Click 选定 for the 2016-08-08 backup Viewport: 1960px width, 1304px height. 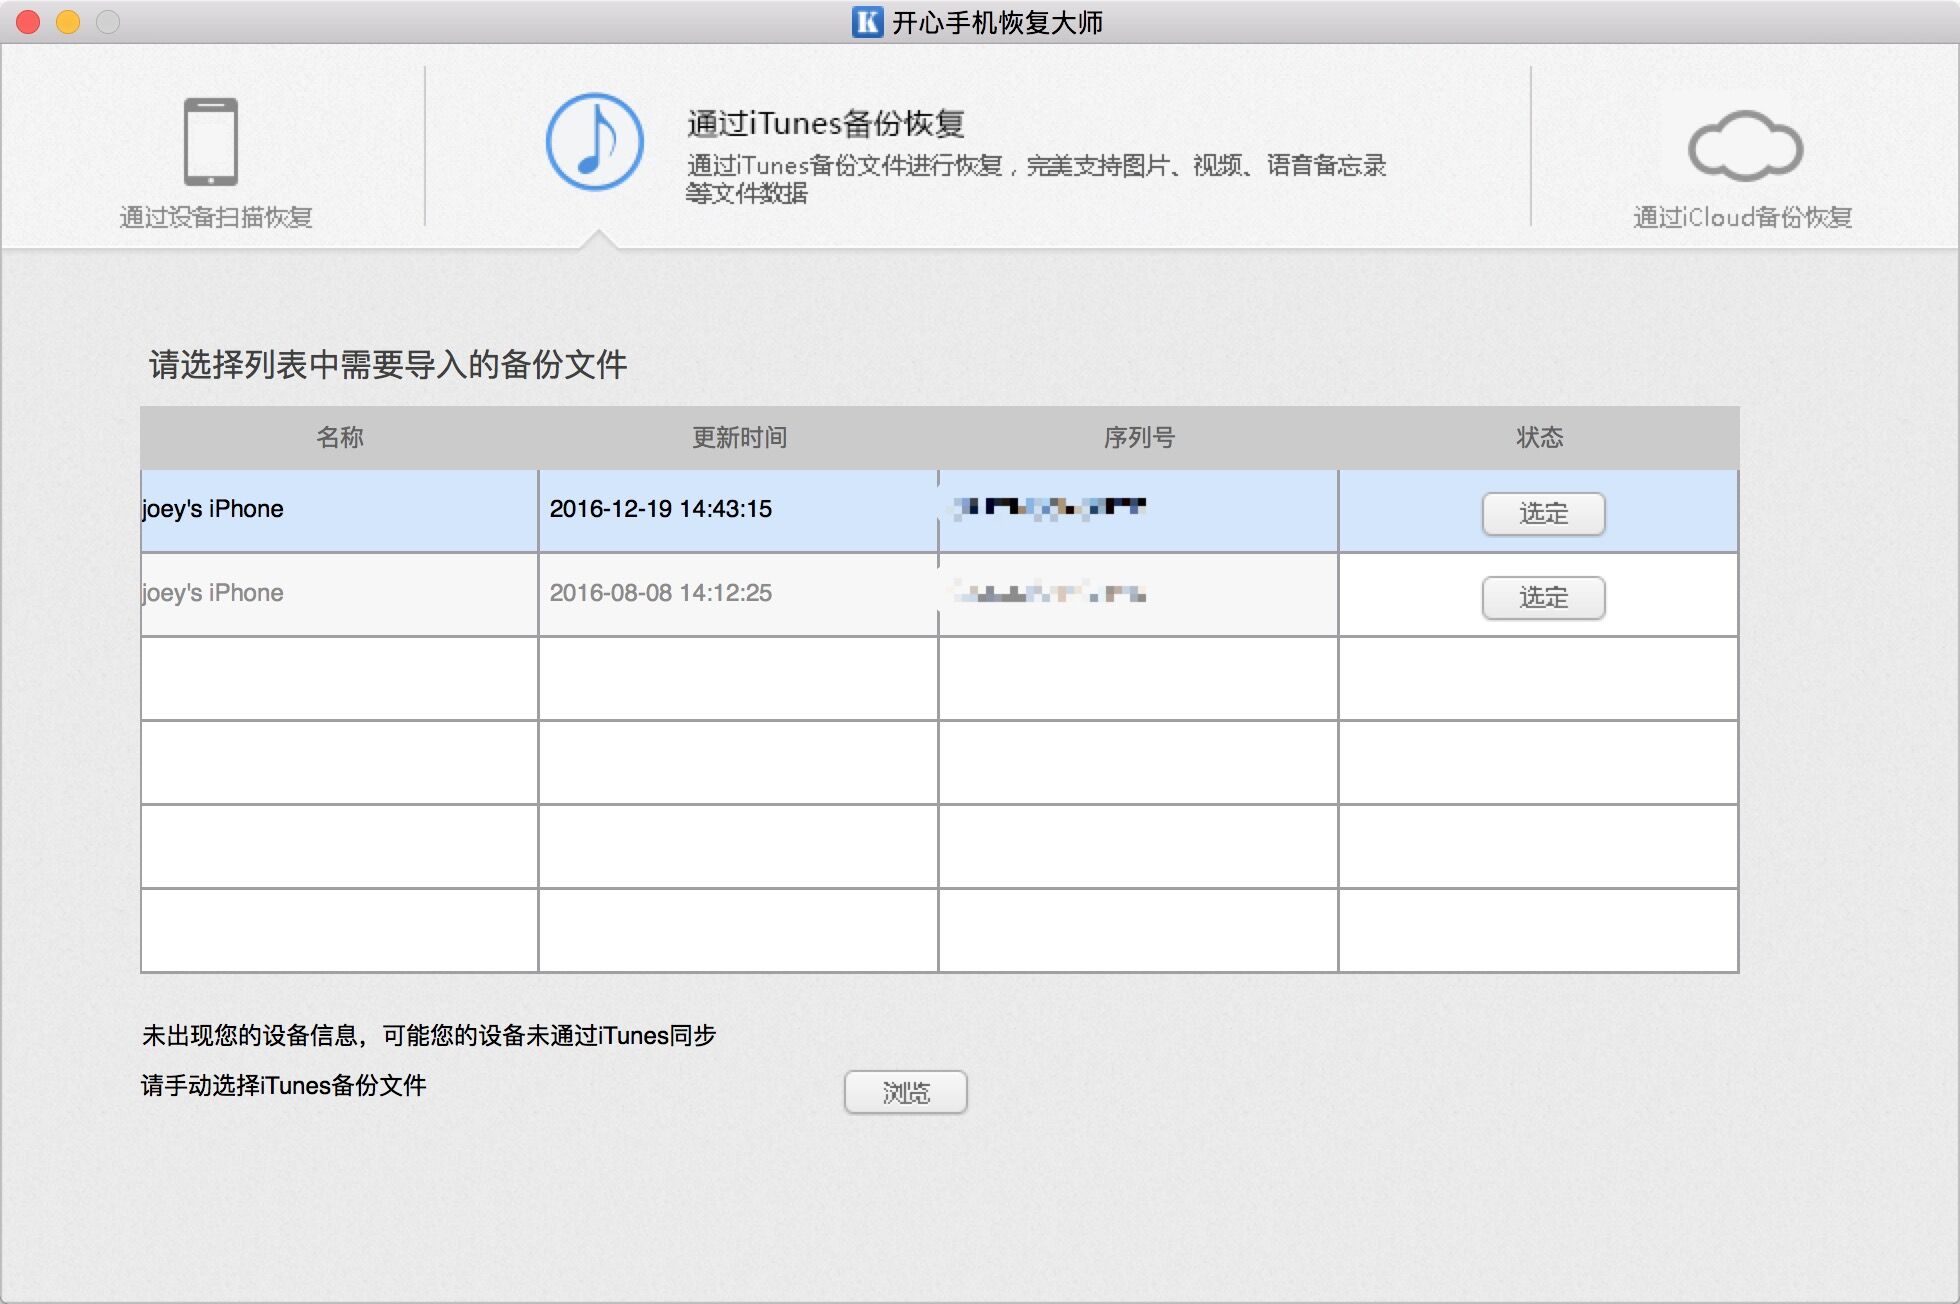click(x=1543, y=597)
